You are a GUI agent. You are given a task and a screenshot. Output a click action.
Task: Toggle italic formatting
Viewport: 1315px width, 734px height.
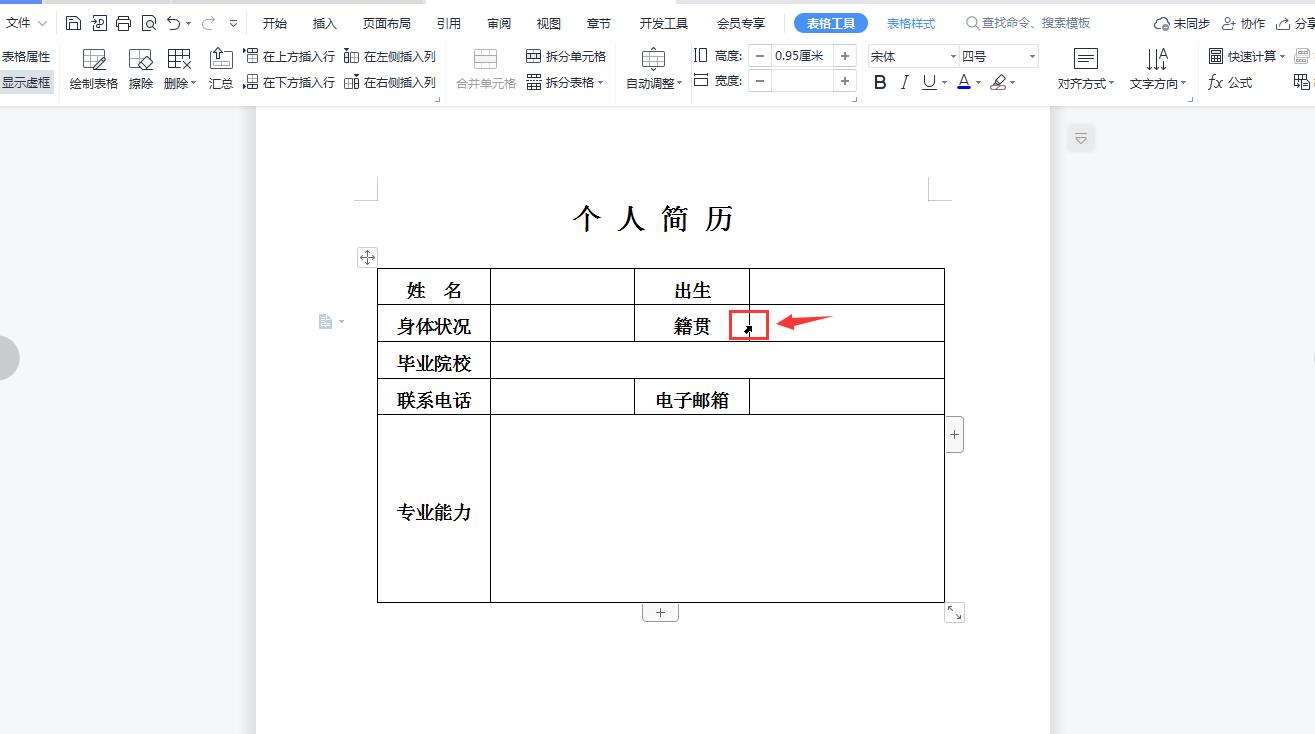pyautogui.click(x=905, y=82)
